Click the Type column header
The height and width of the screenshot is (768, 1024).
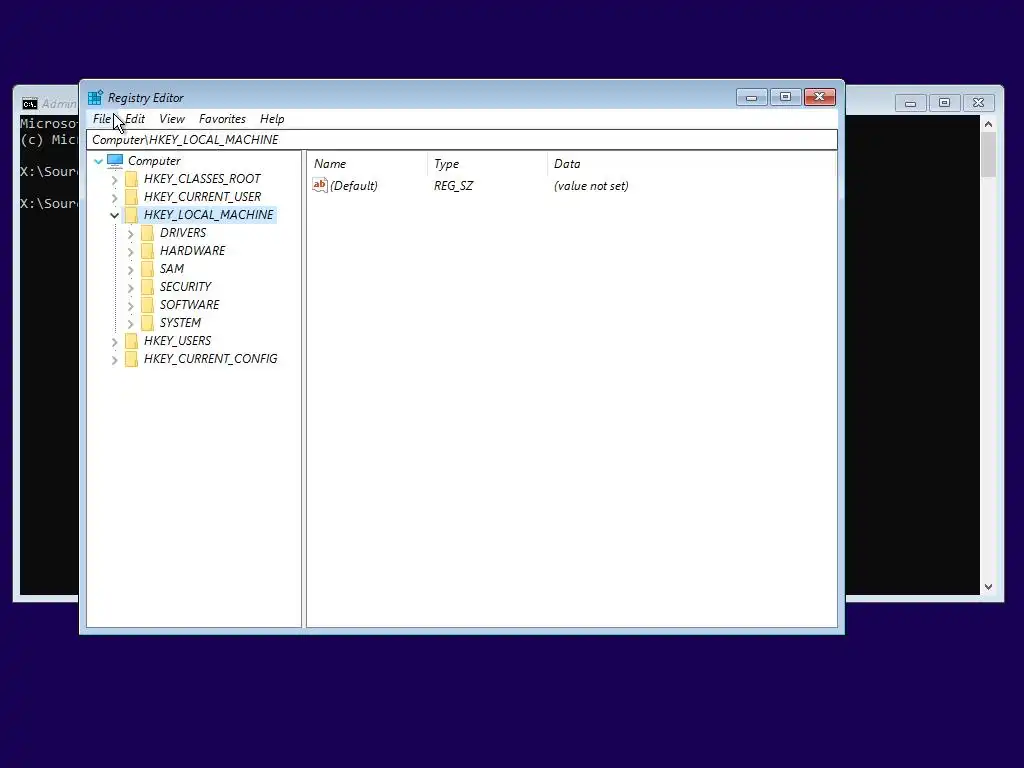(x=487, y=164)
